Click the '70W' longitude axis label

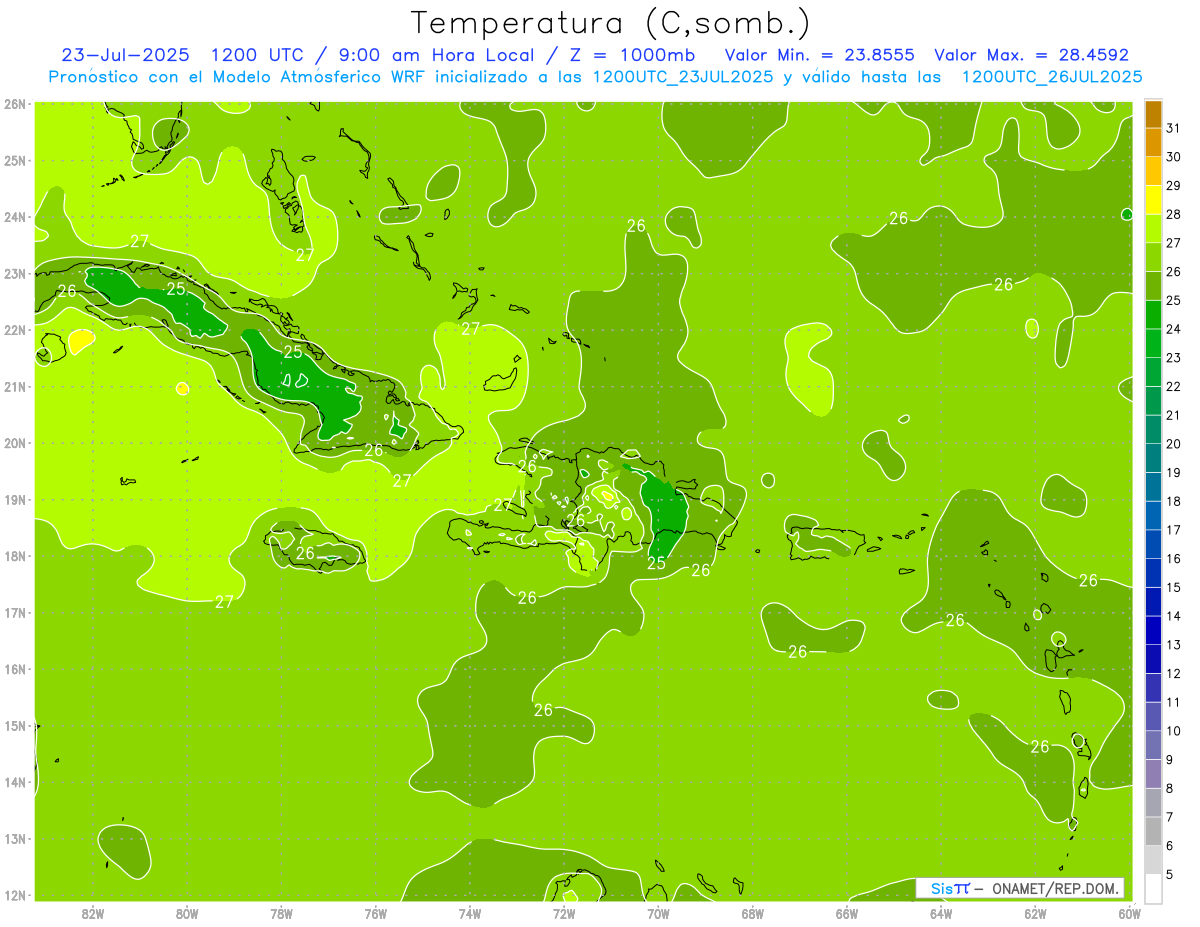coord(658,913)
